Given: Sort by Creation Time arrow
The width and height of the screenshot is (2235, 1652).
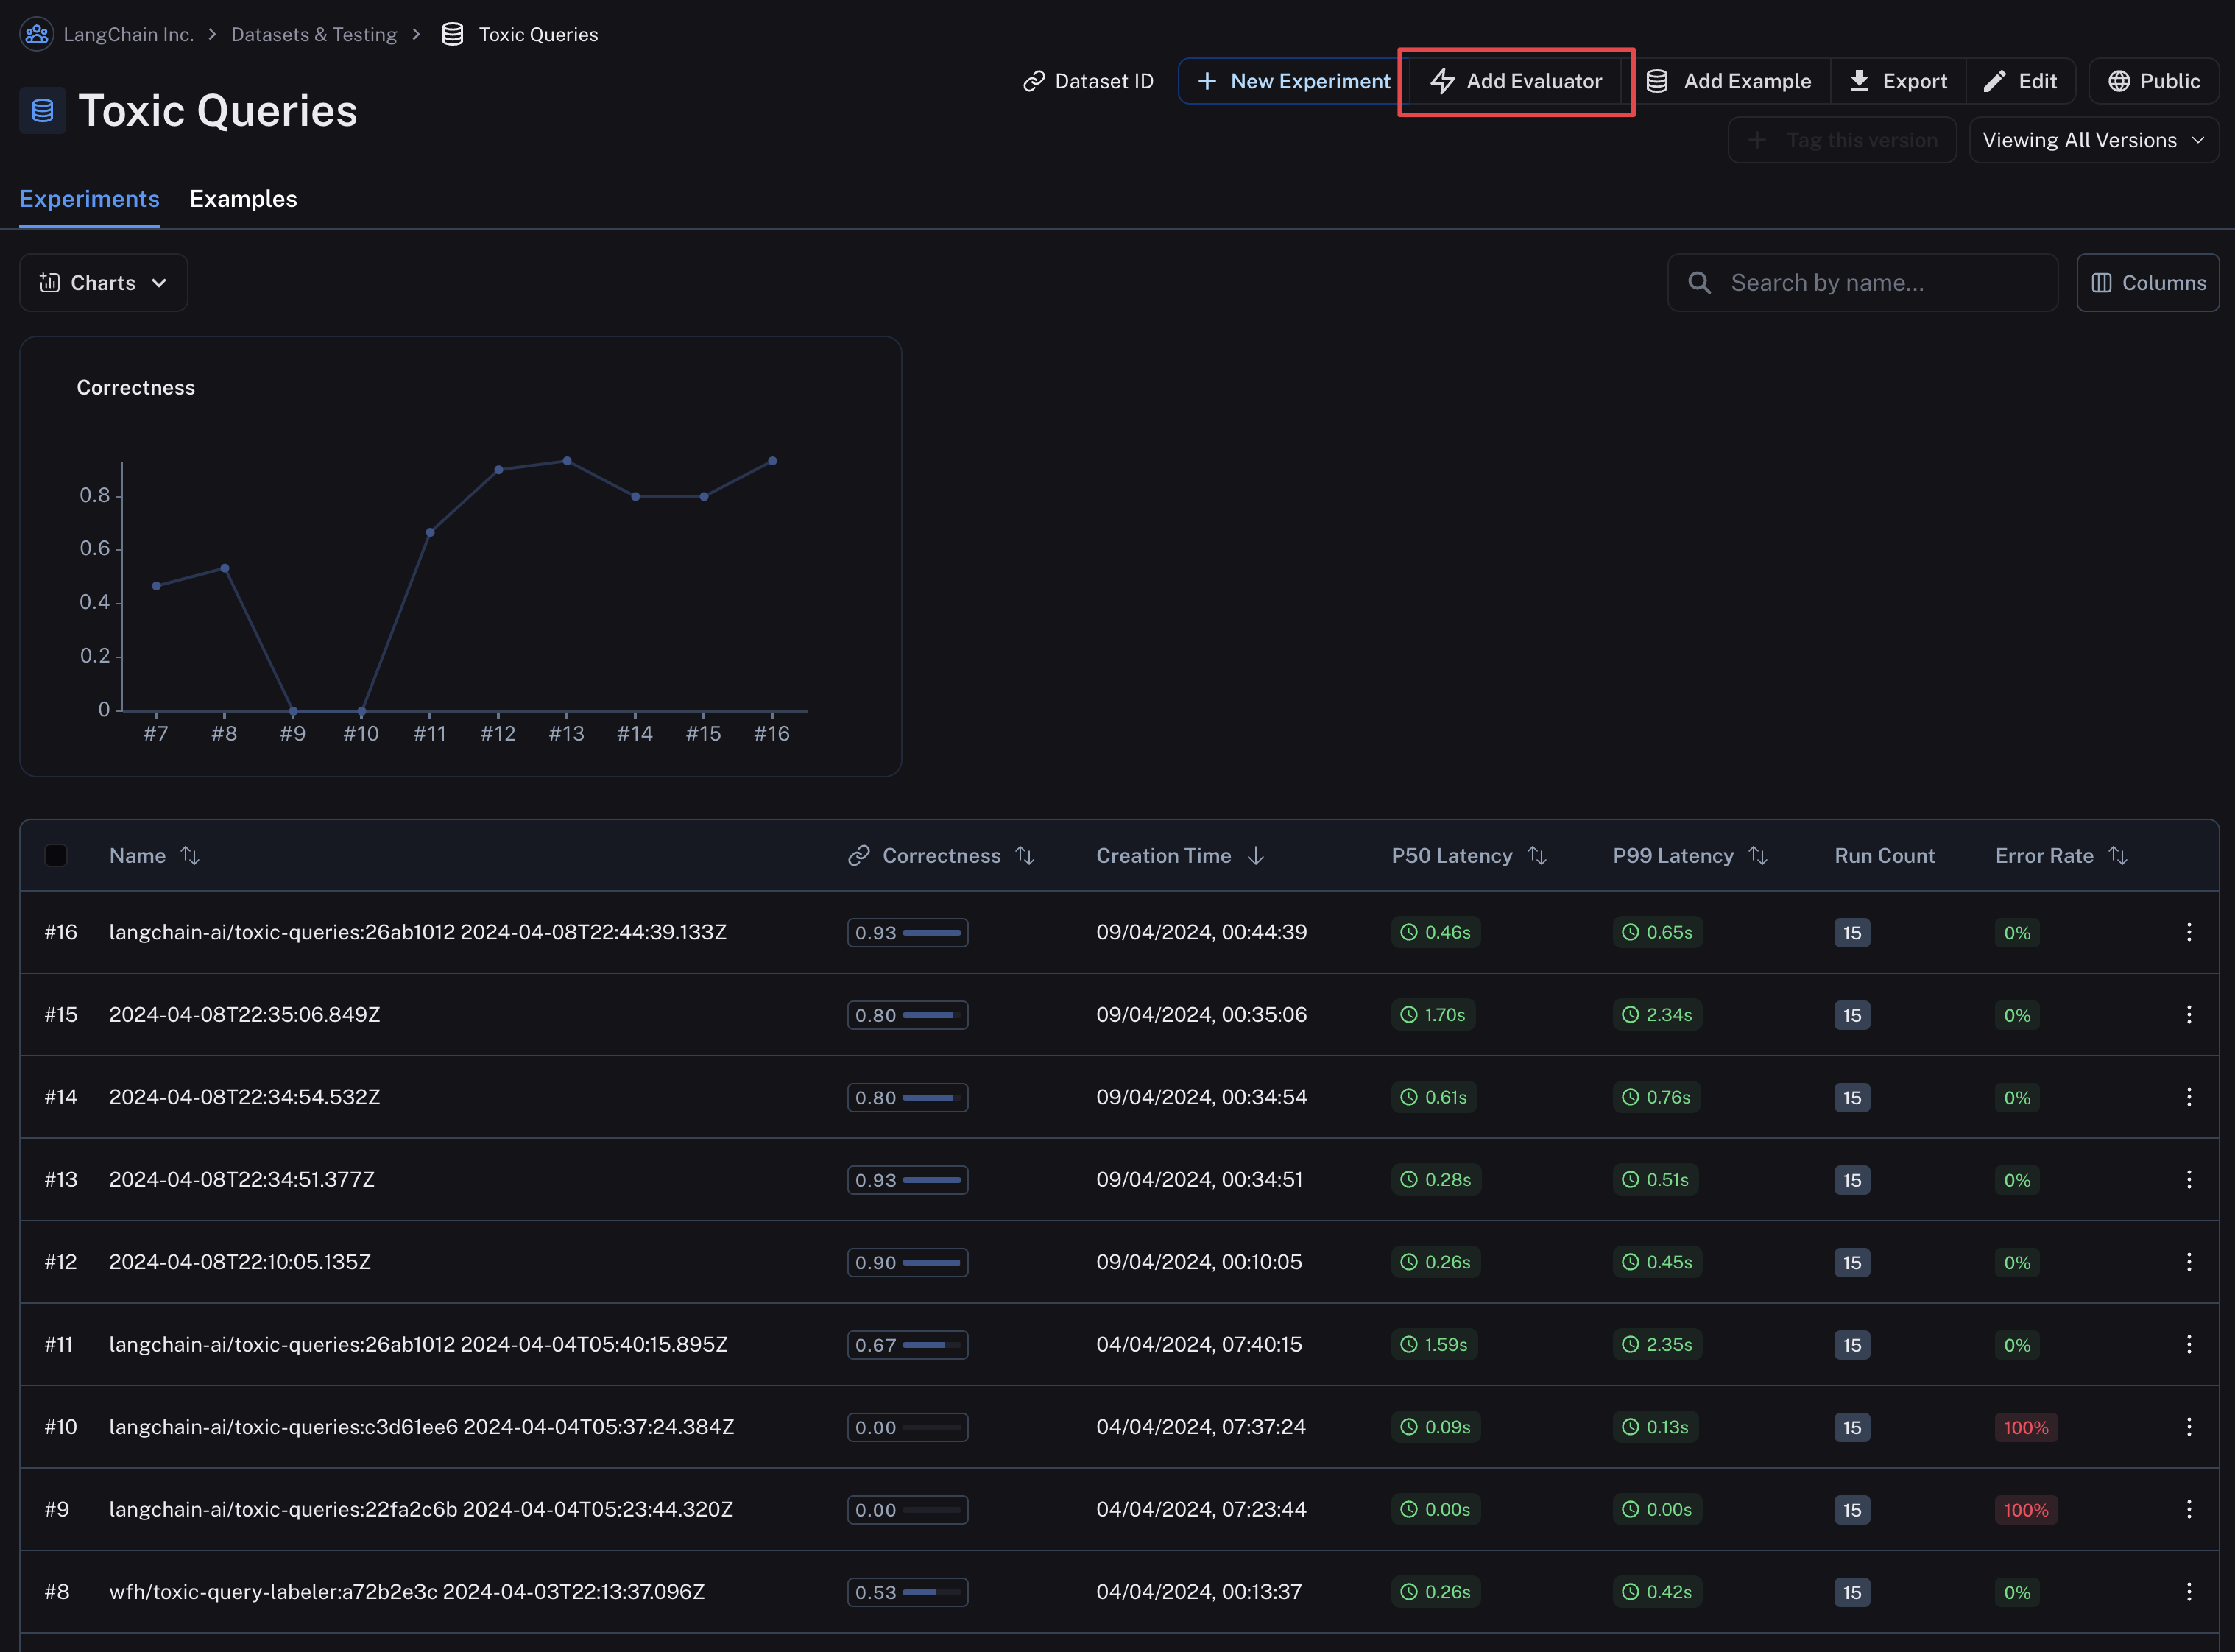Looking at the screenshot, I should [1256, 856].
